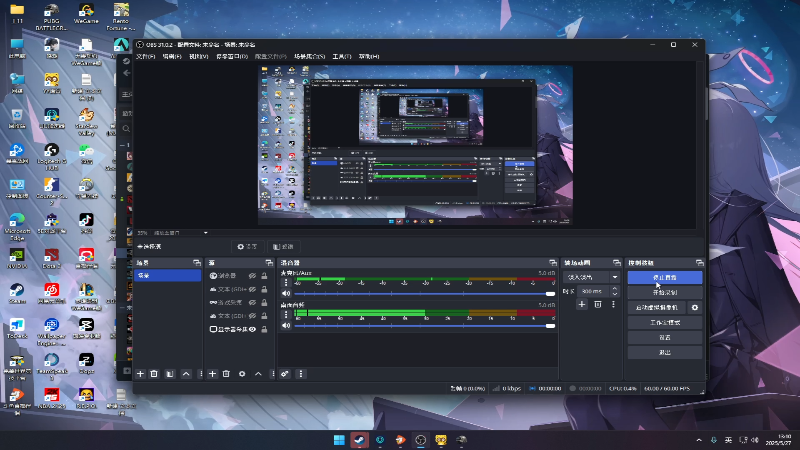Open the Help (H) menu
This screenshot has width=800, height=450.
[369, 57]
